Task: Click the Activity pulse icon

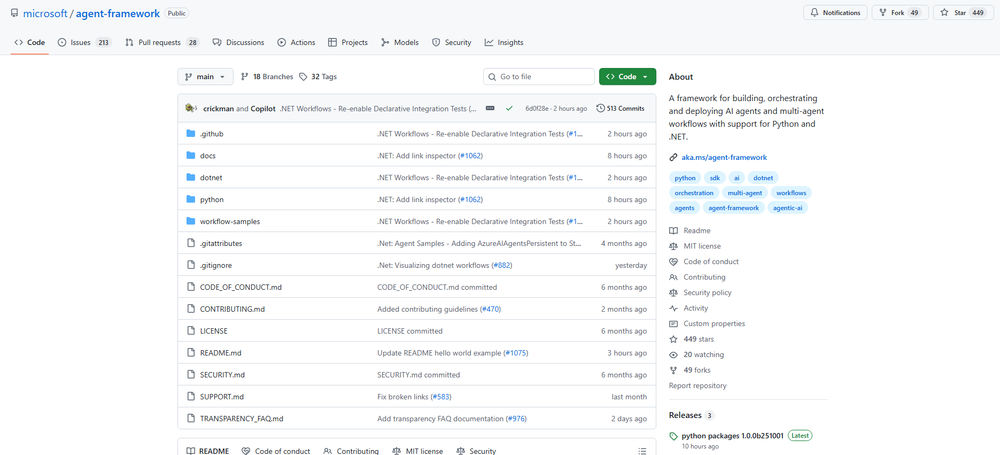Action: pyautogui.click(x=673, y=308)
